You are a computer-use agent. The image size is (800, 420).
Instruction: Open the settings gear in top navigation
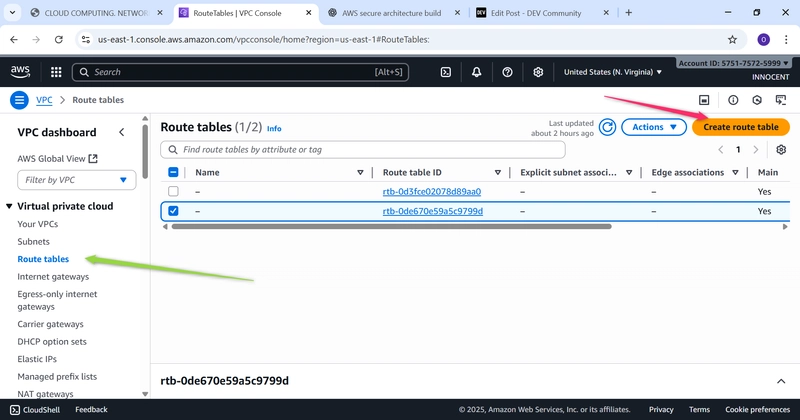click(x=538, y=72)
